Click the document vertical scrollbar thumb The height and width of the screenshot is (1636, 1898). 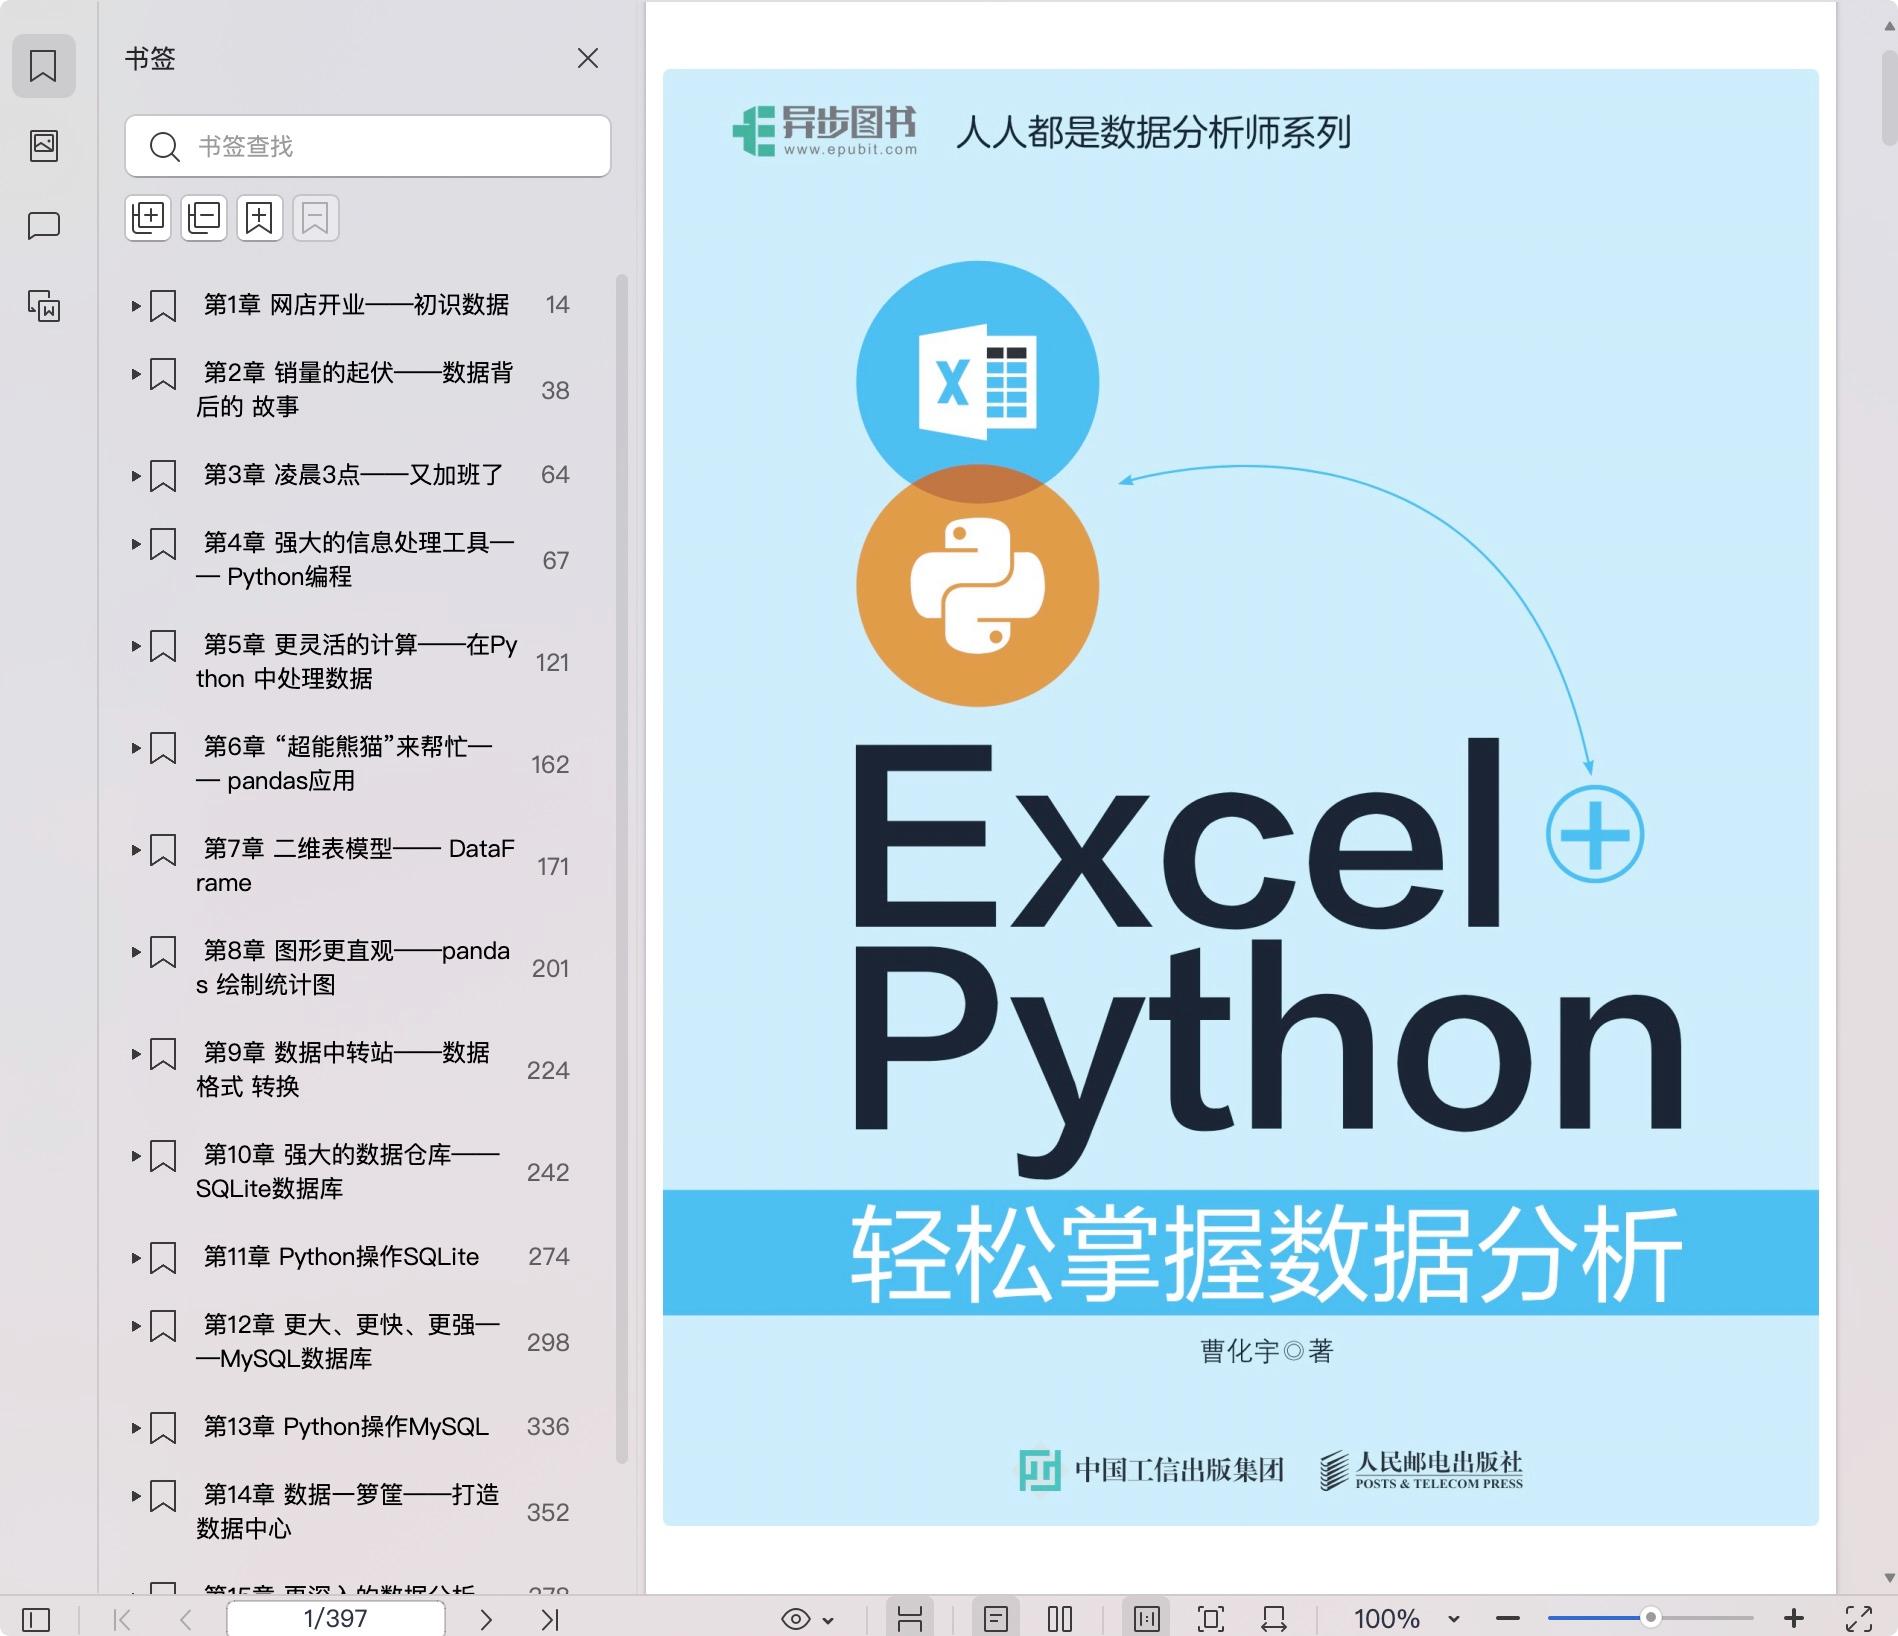(1889, 100)
